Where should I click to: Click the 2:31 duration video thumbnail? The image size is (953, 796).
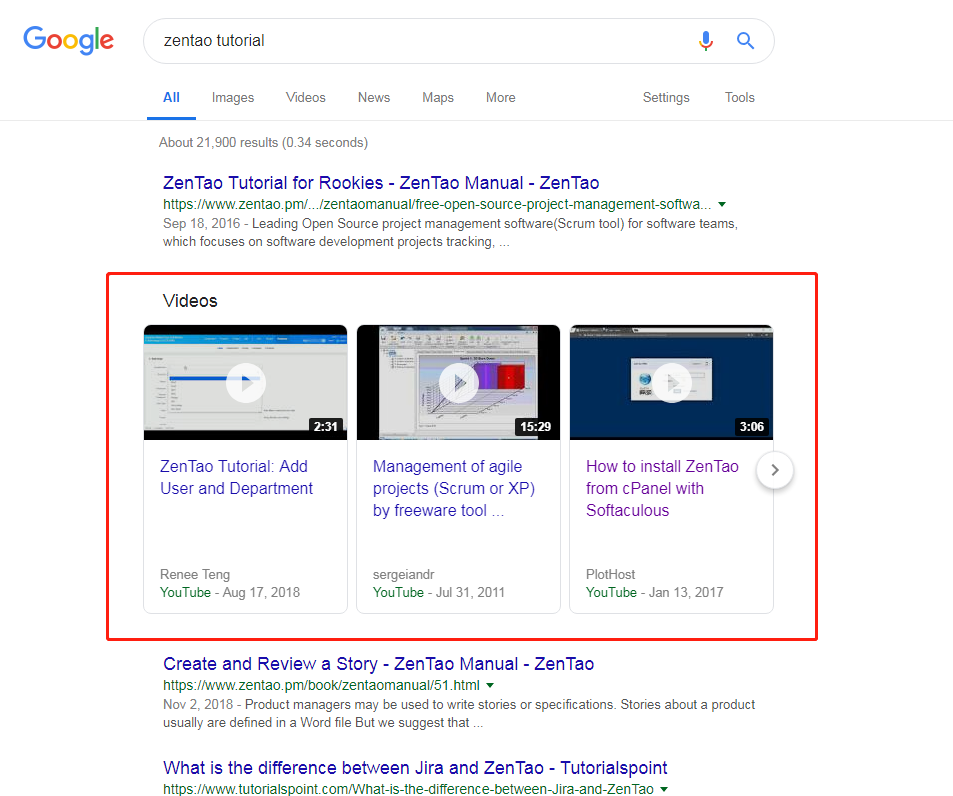coord(246,382)
